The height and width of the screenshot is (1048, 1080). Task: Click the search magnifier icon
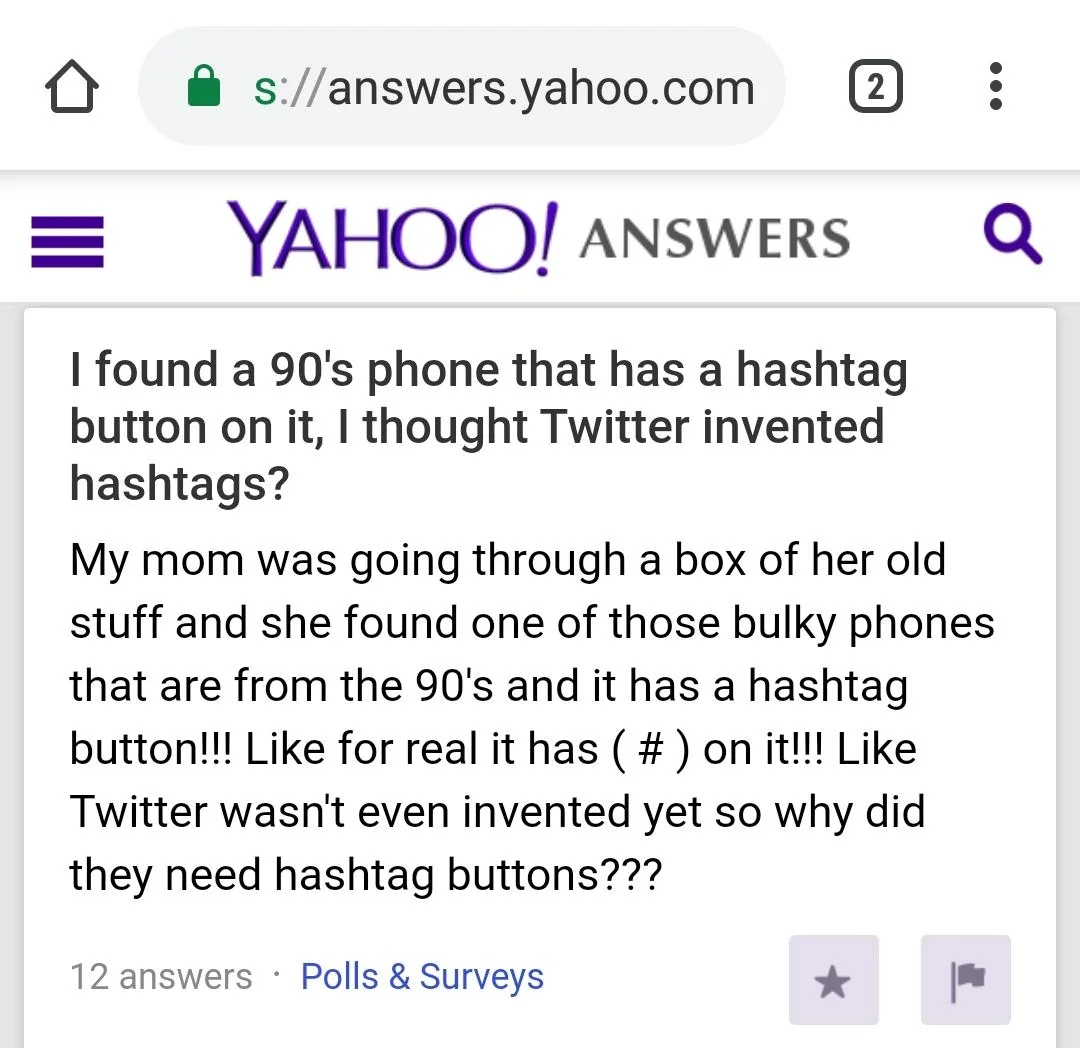click(x=1014, y=236)
